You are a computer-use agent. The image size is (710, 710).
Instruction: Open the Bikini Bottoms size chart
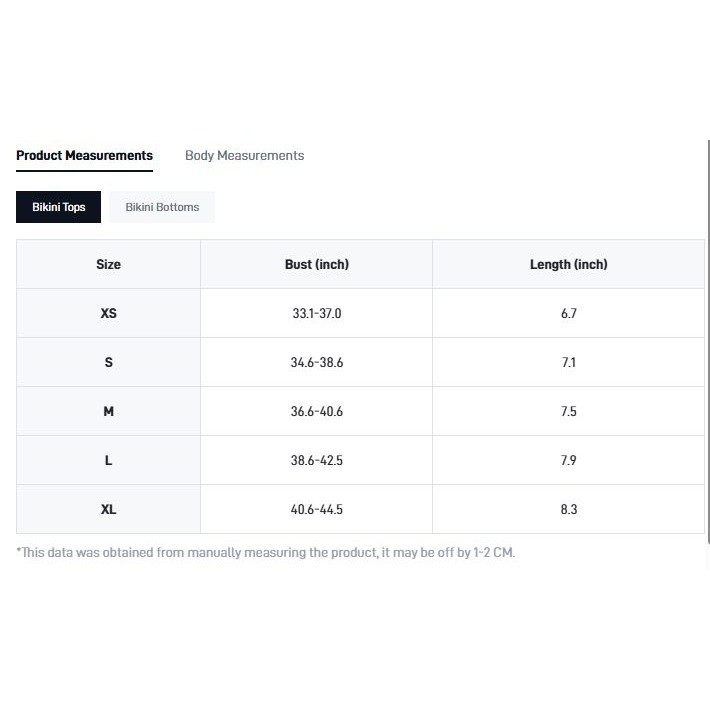[162, 207]
